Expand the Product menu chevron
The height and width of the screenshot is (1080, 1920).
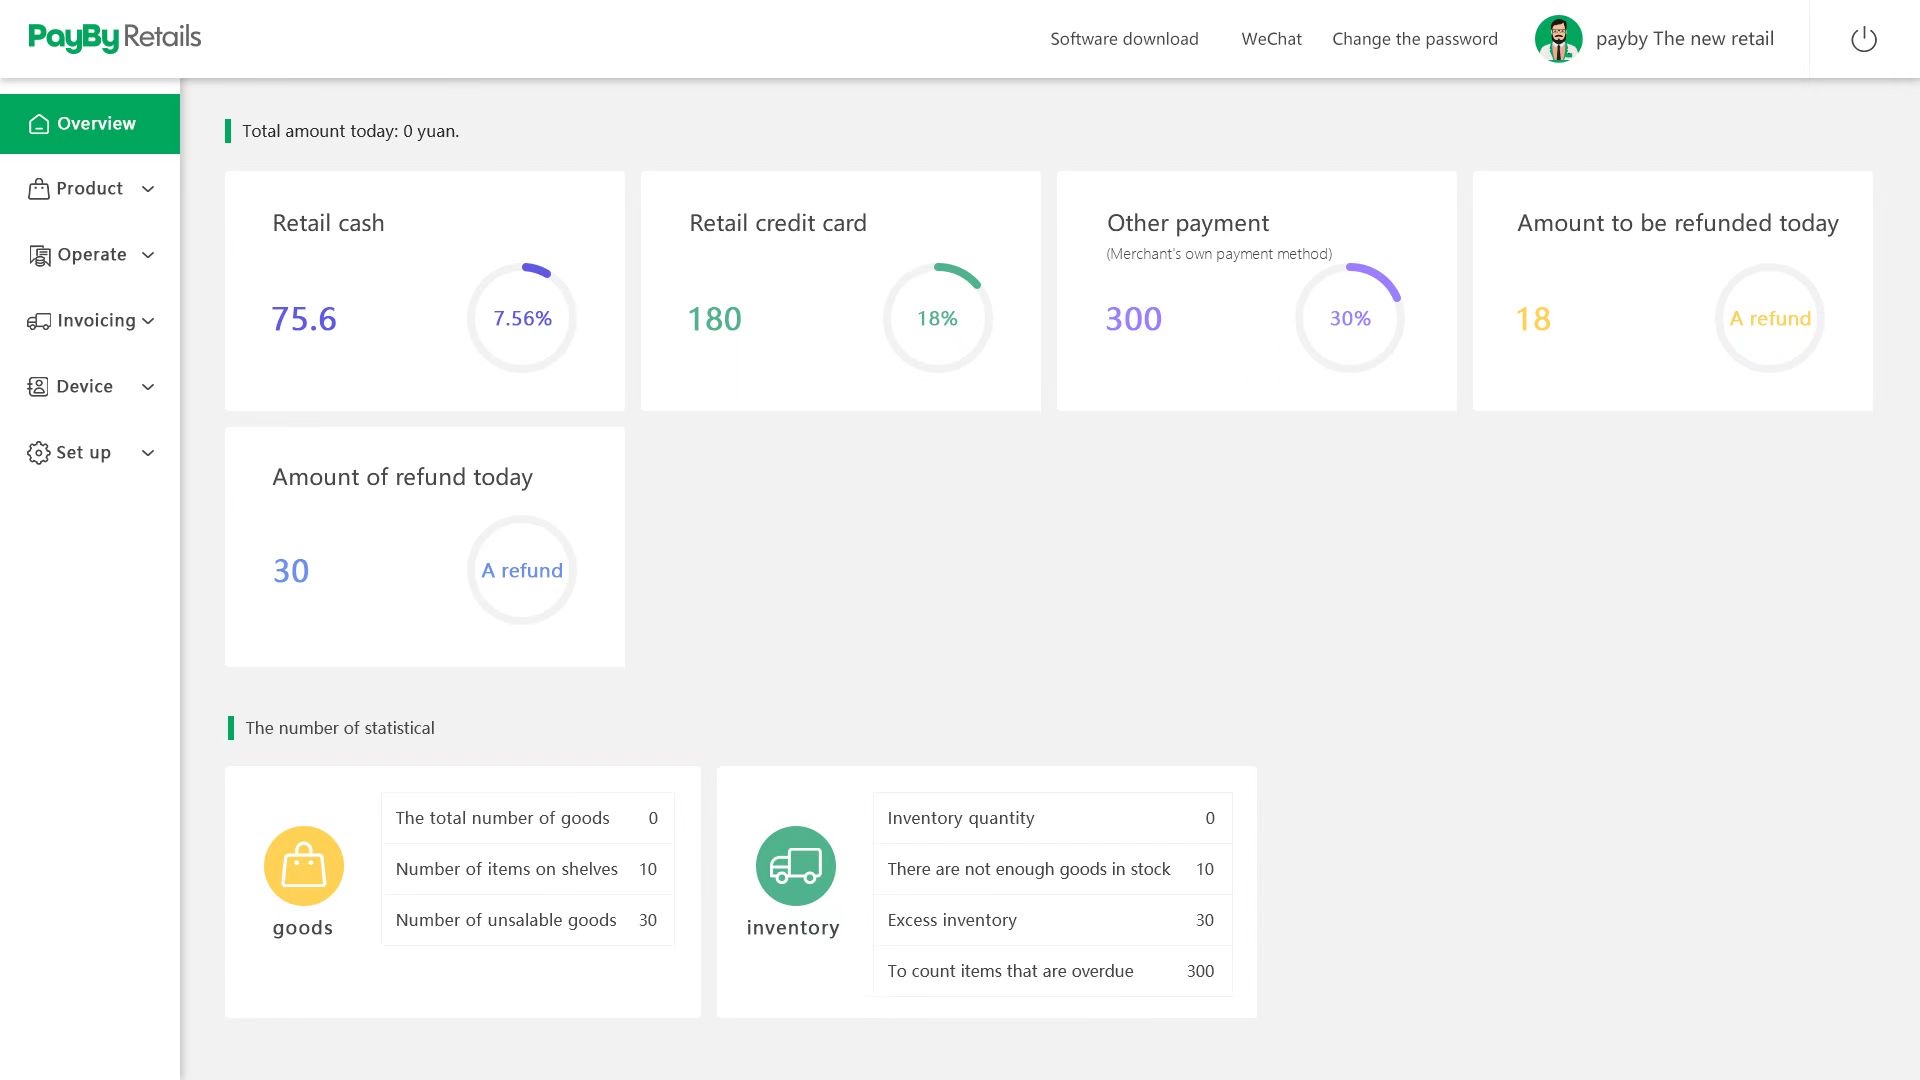pyautogui.click(x=148, y=189)
